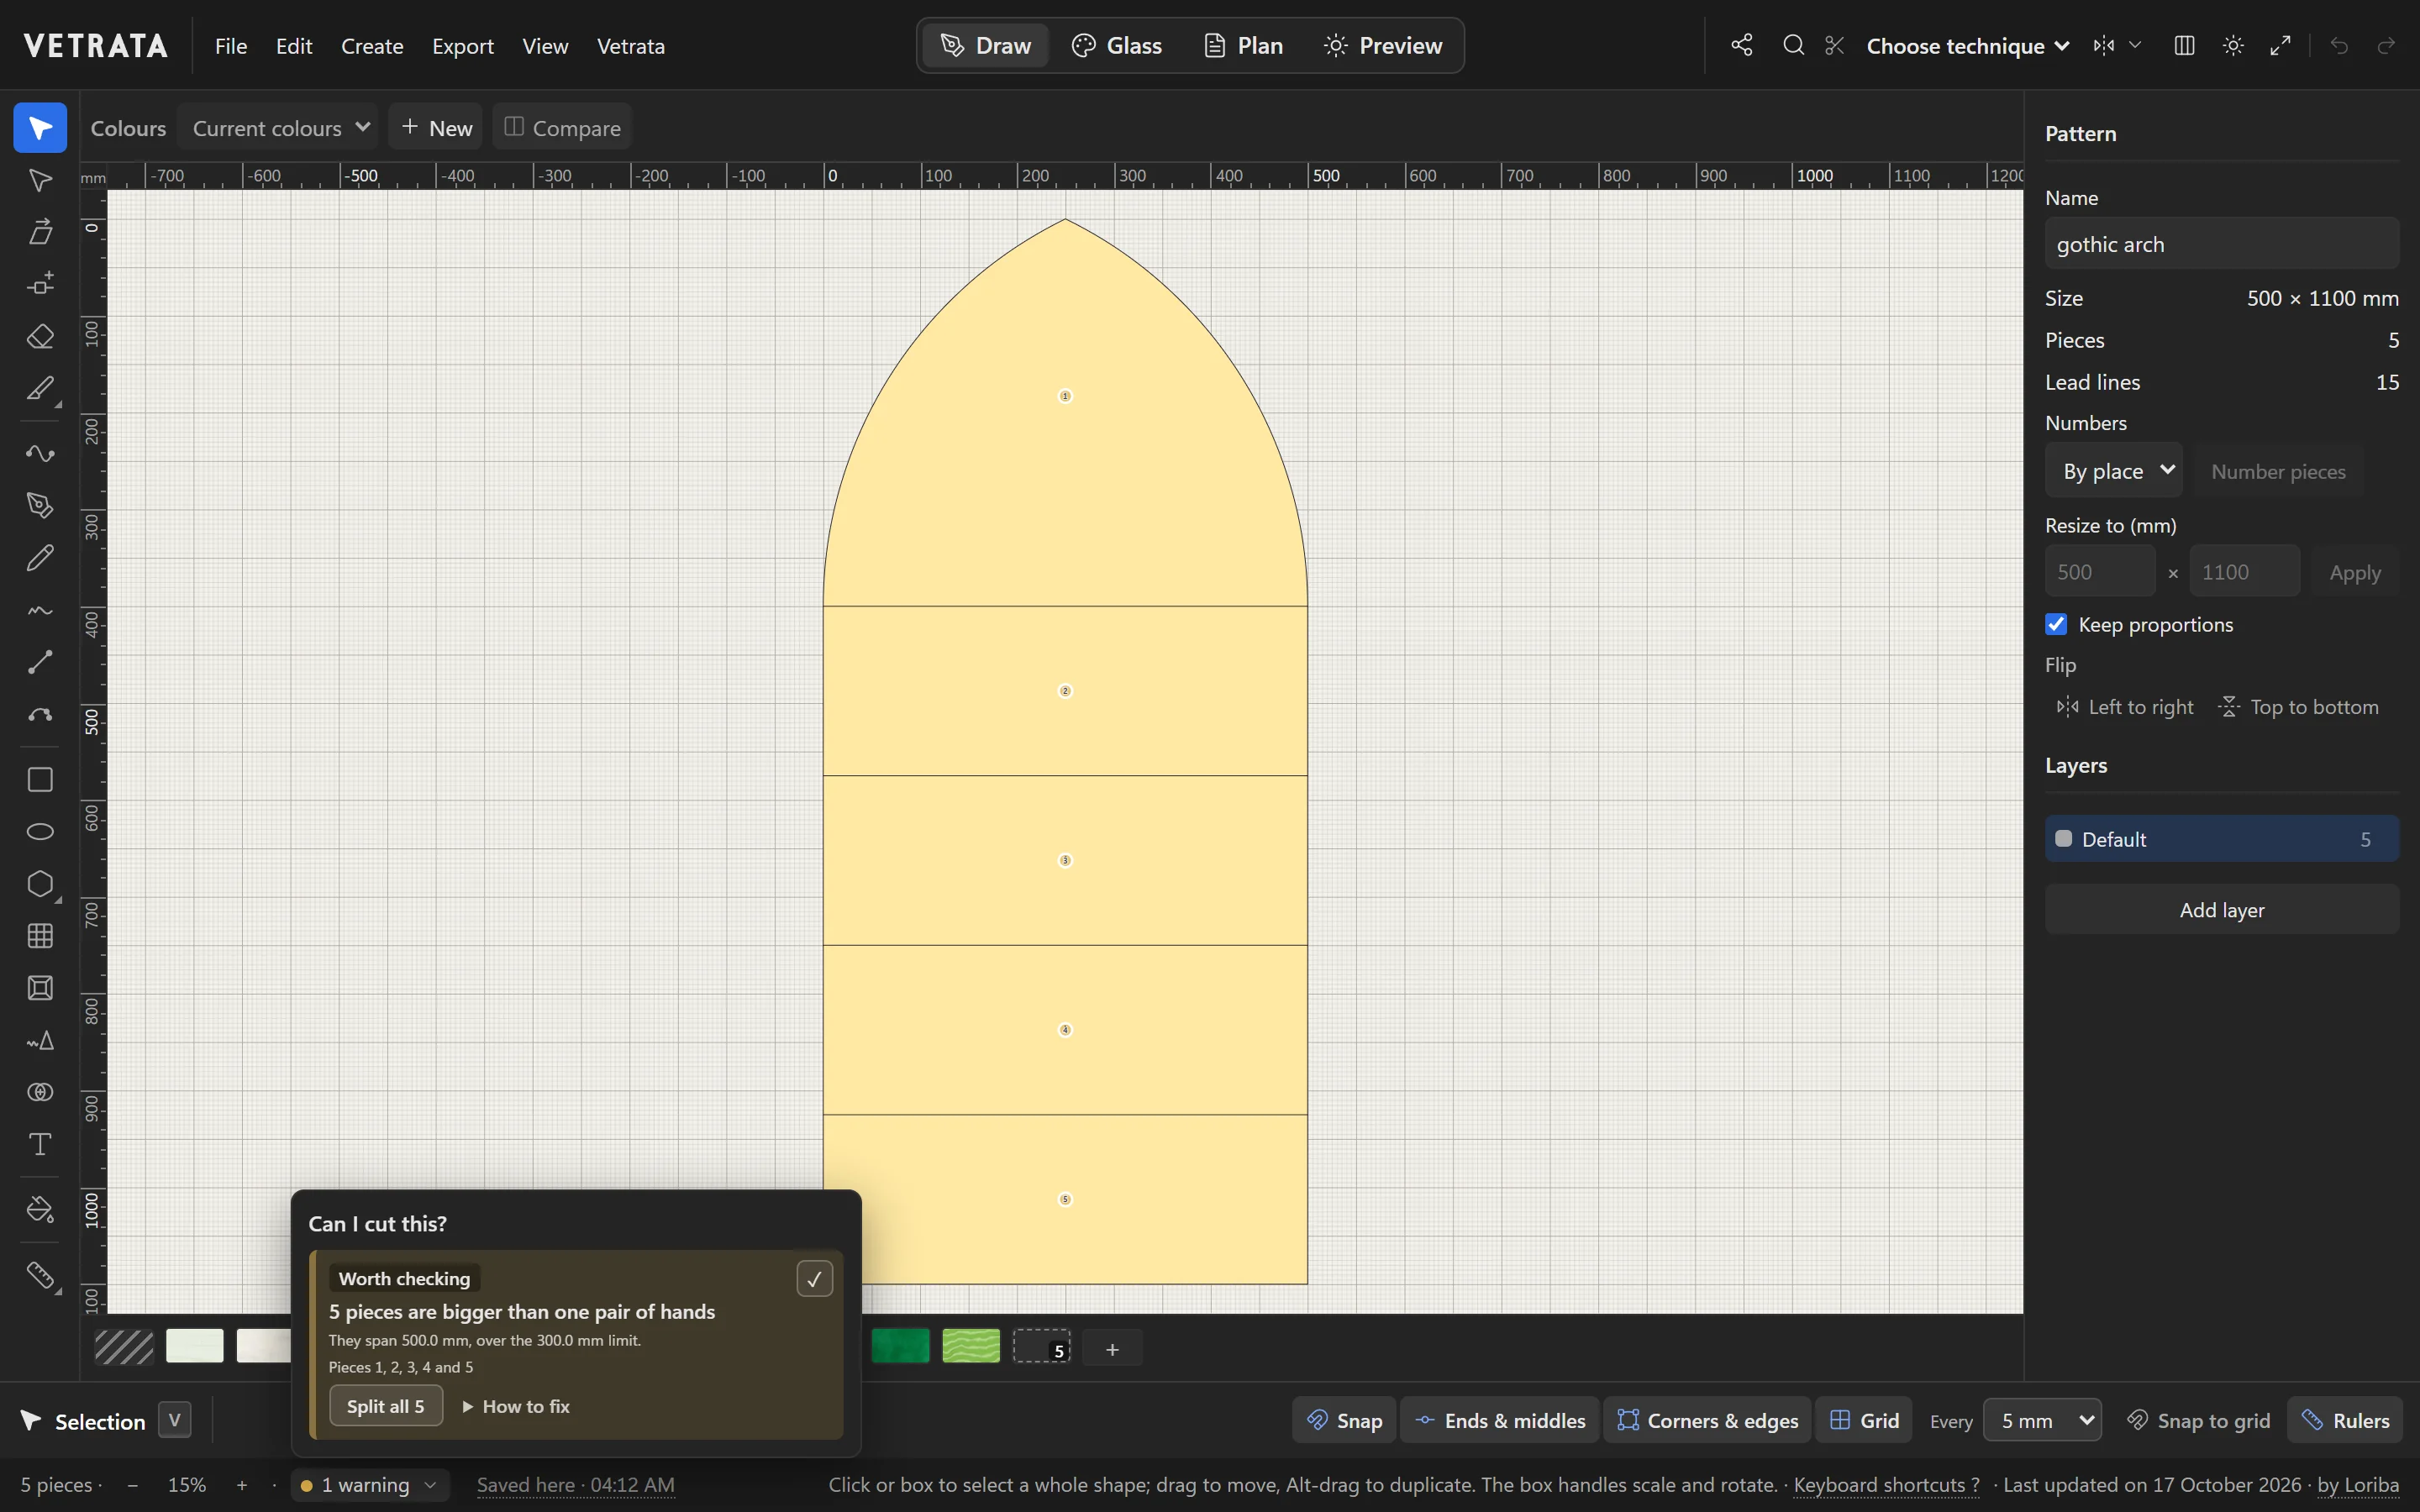Toggle Rulers visibility

tap(2345, 1420)
